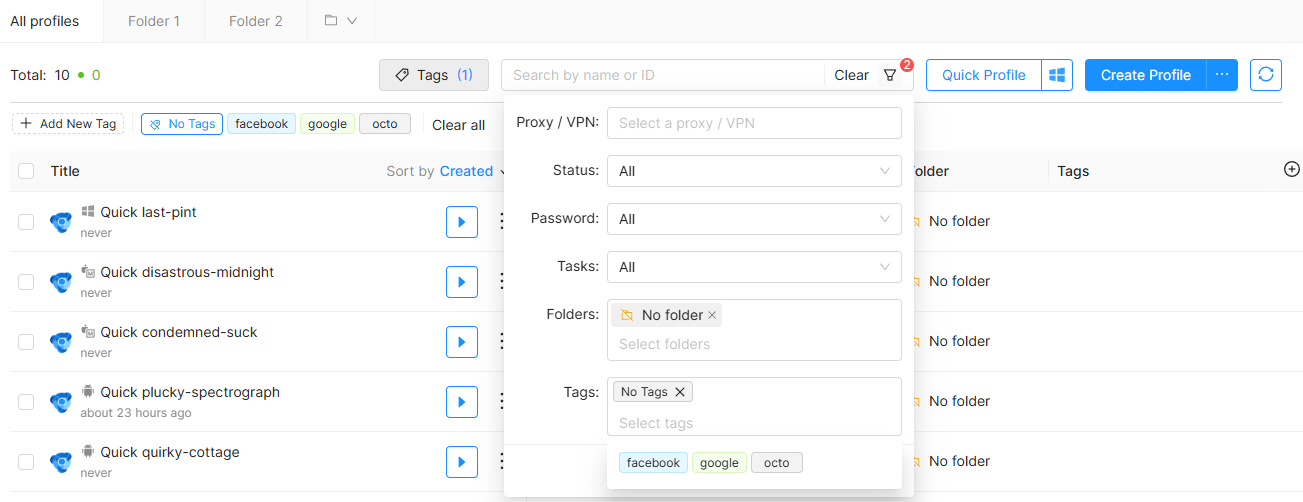Start the Quick disastrous-midnight profile

pos(461,281)
